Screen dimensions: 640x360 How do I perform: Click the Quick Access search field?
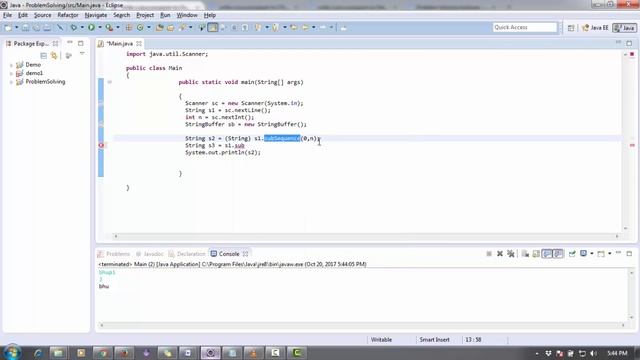click(x=524, y=27)
